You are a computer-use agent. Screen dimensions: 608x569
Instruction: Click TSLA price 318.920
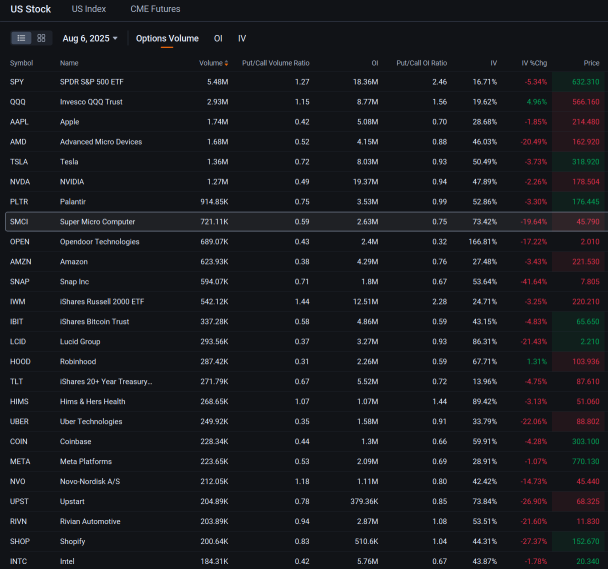586,162
